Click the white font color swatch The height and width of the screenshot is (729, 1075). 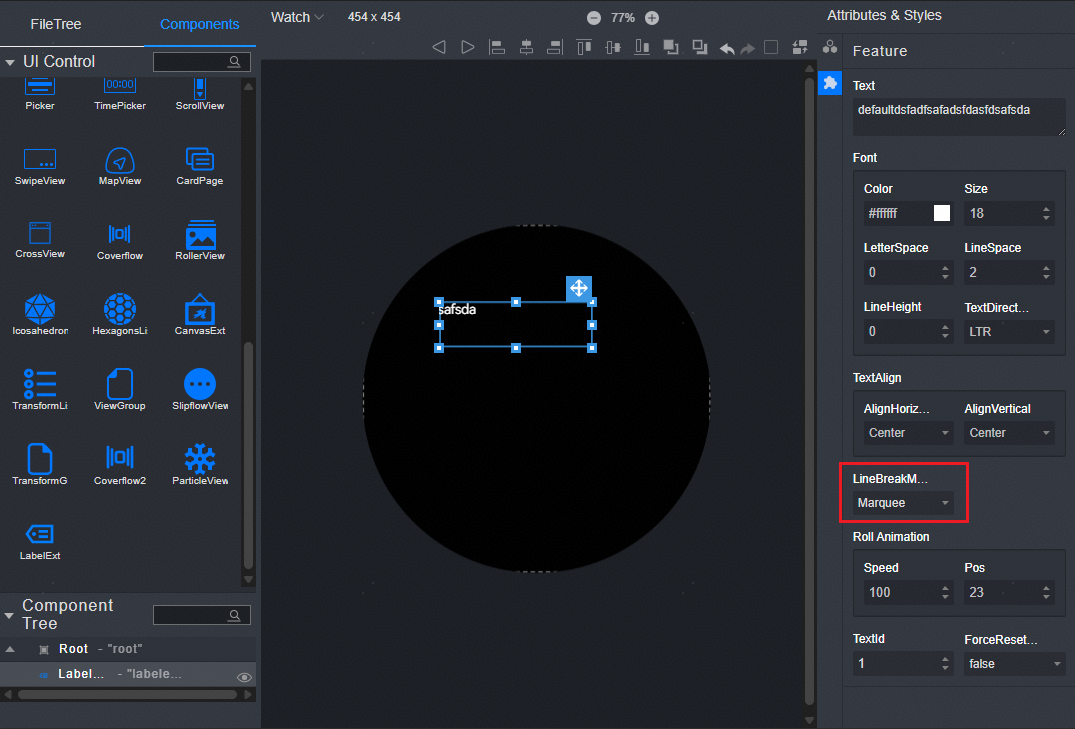point(941,213)
